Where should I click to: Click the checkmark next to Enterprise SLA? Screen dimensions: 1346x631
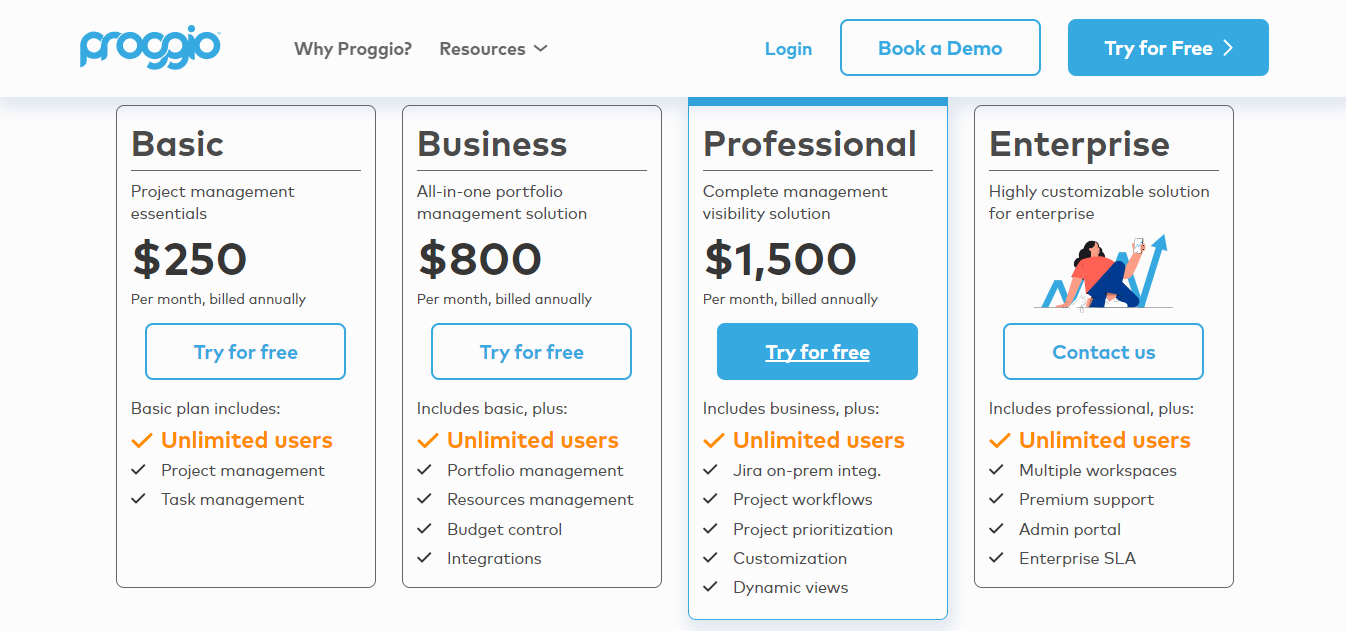click(x=997, y=558)
